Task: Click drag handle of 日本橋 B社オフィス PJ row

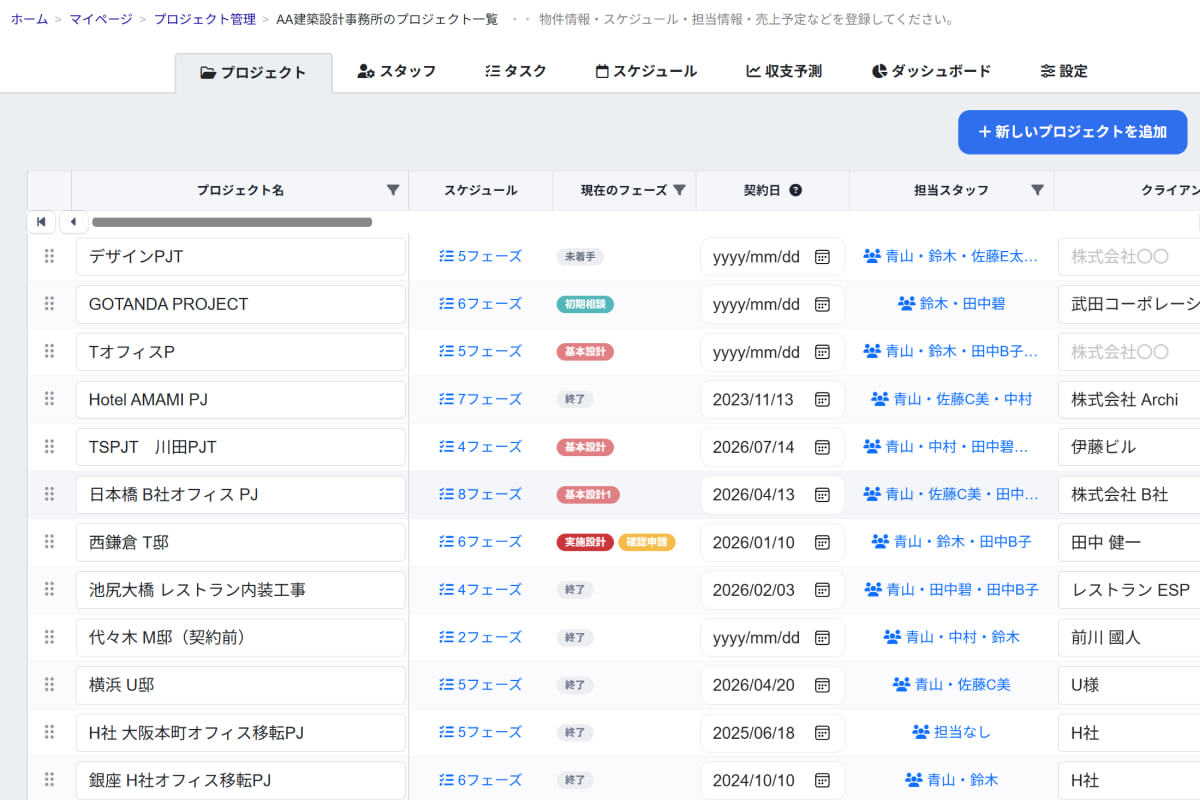Action: tap(49, 493)
